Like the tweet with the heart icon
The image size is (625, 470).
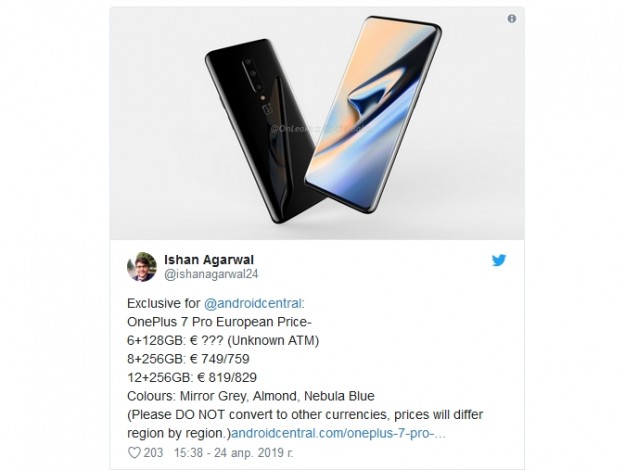pyautogui.click(x=134, y=452)
